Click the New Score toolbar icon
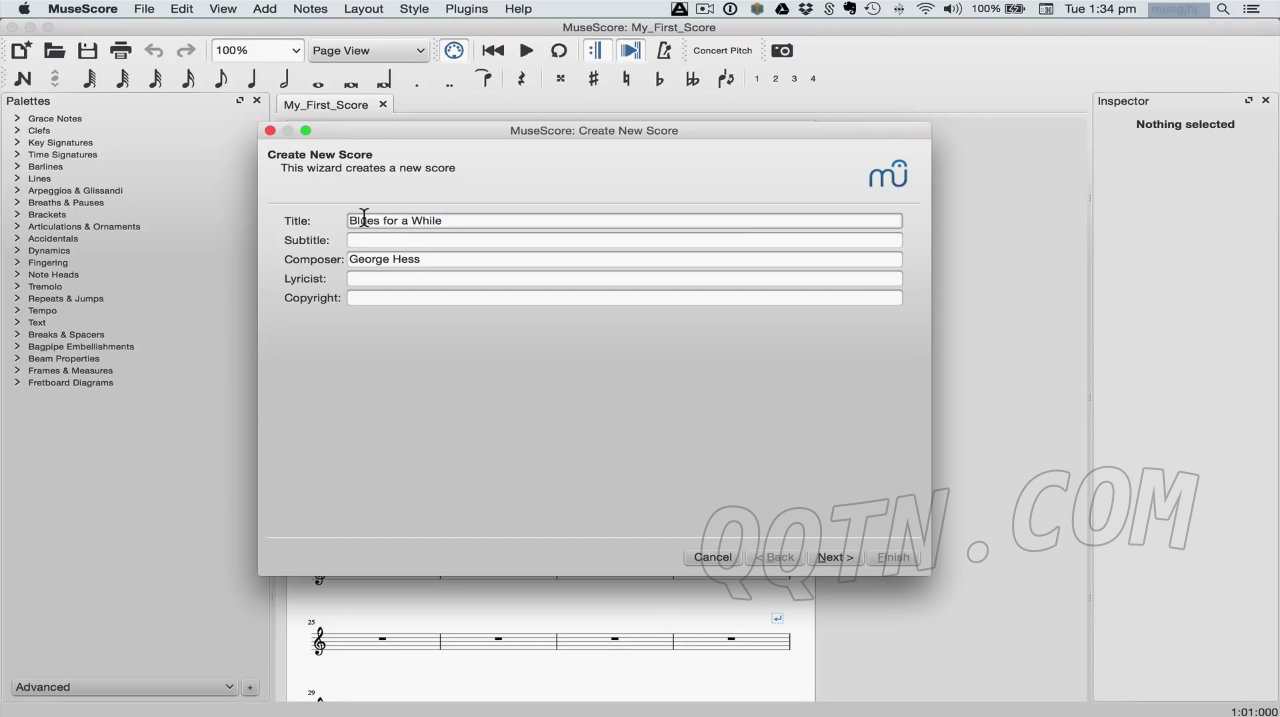 pos(21,51)
